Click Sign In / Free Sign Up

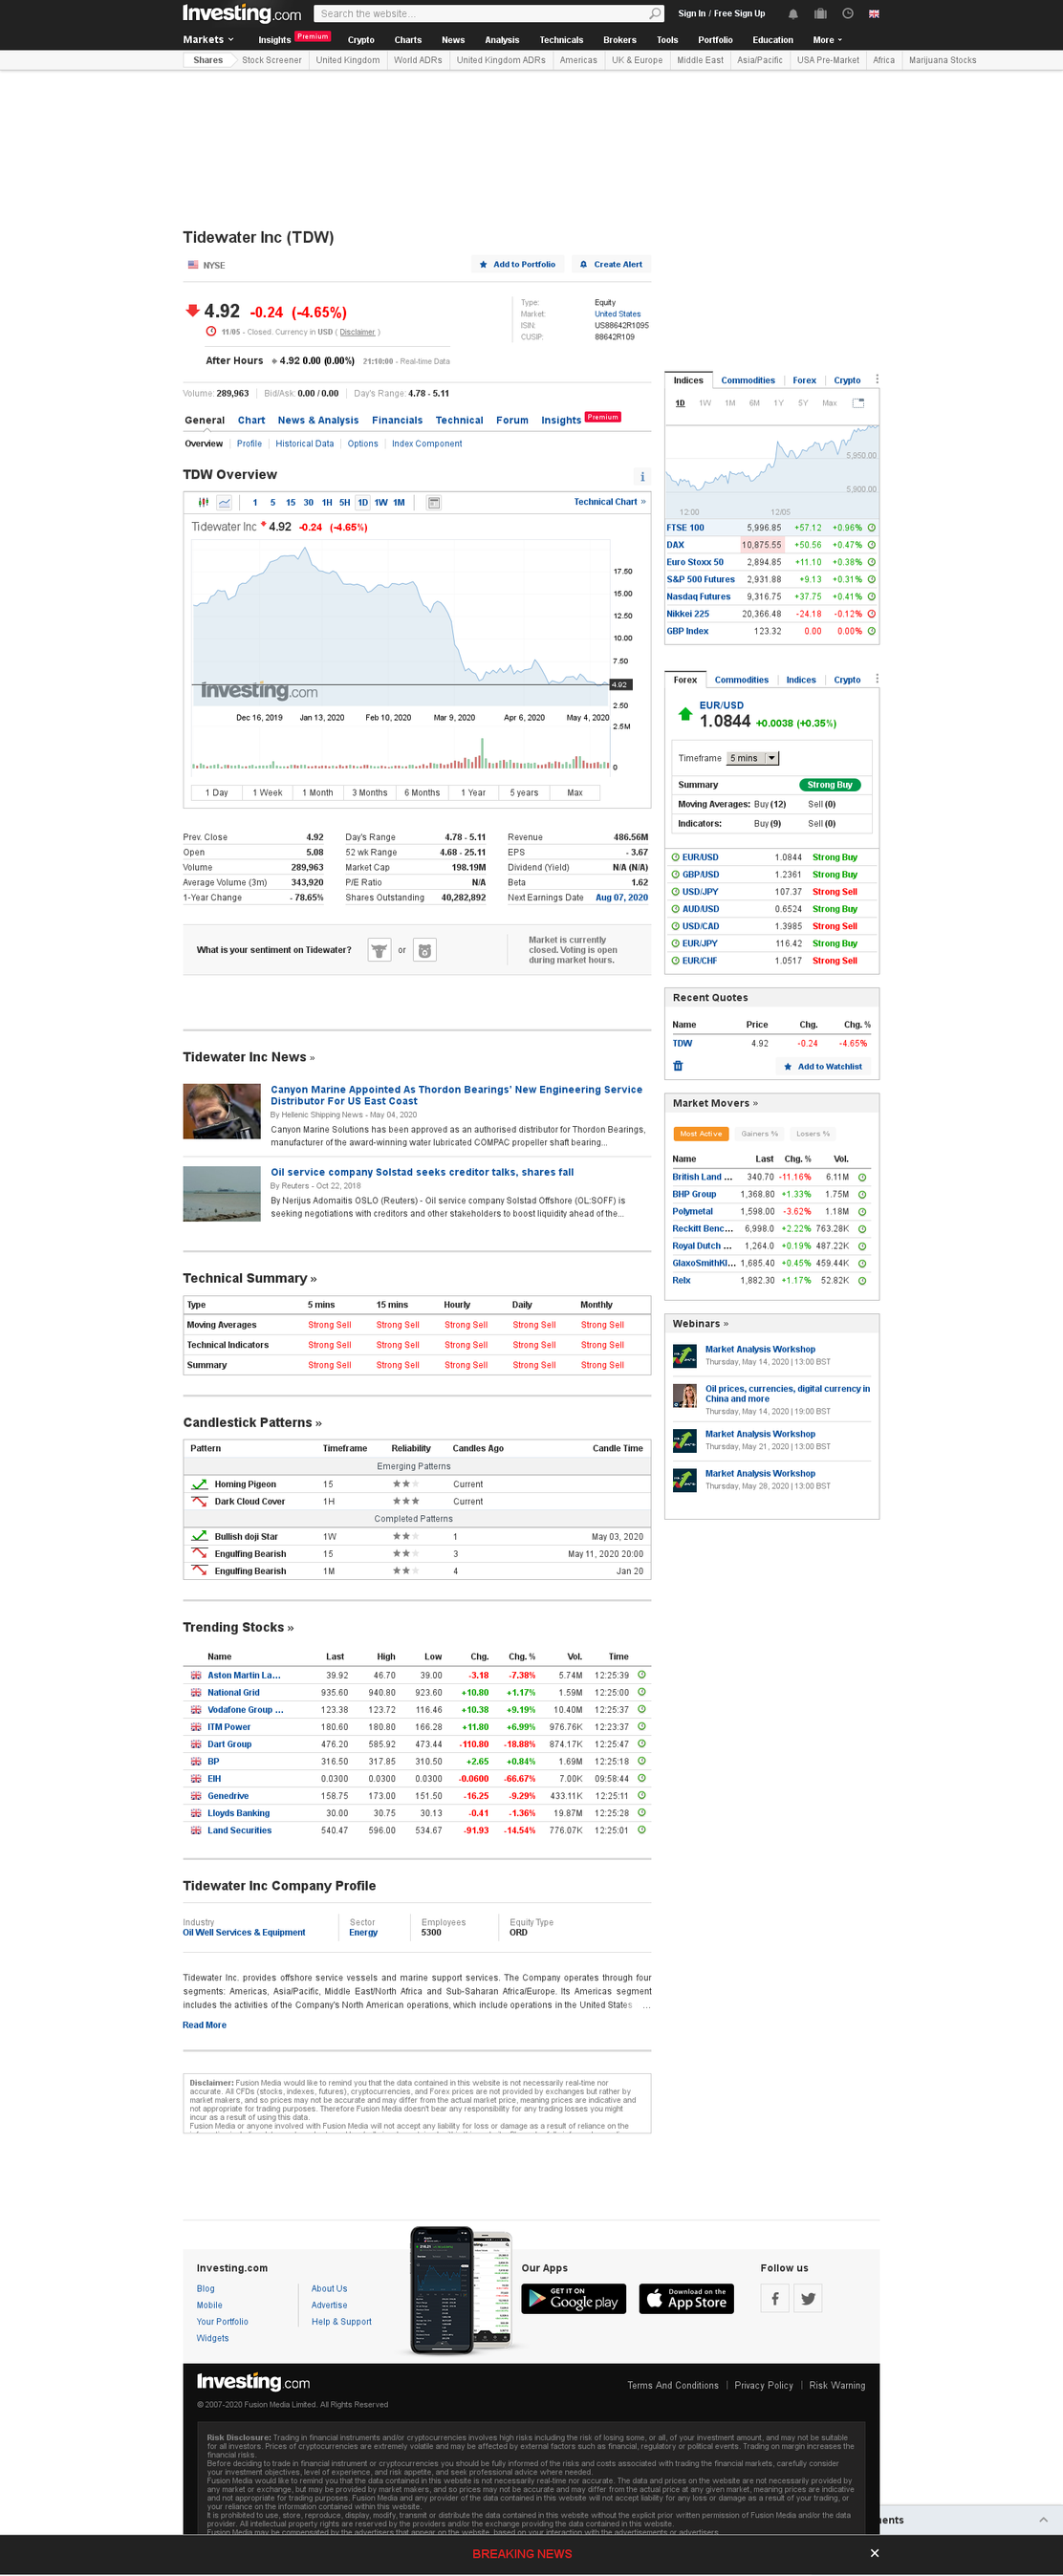click(721, 14)
